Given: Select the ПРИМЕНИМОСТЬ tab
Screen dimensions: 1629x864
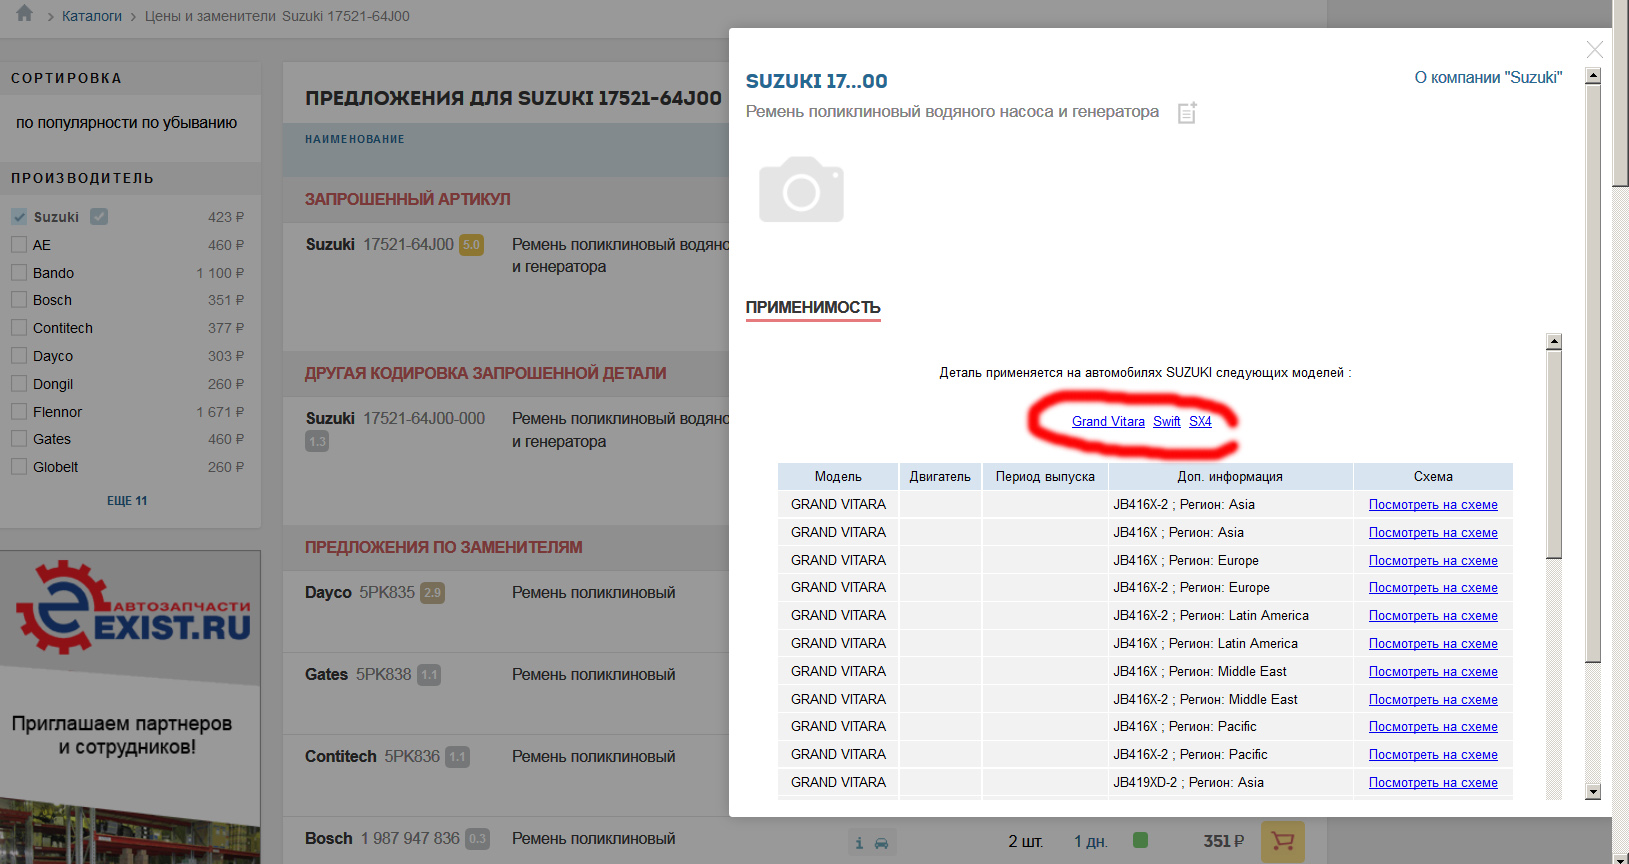Looking at the screenshot, I should coord(813,308).
